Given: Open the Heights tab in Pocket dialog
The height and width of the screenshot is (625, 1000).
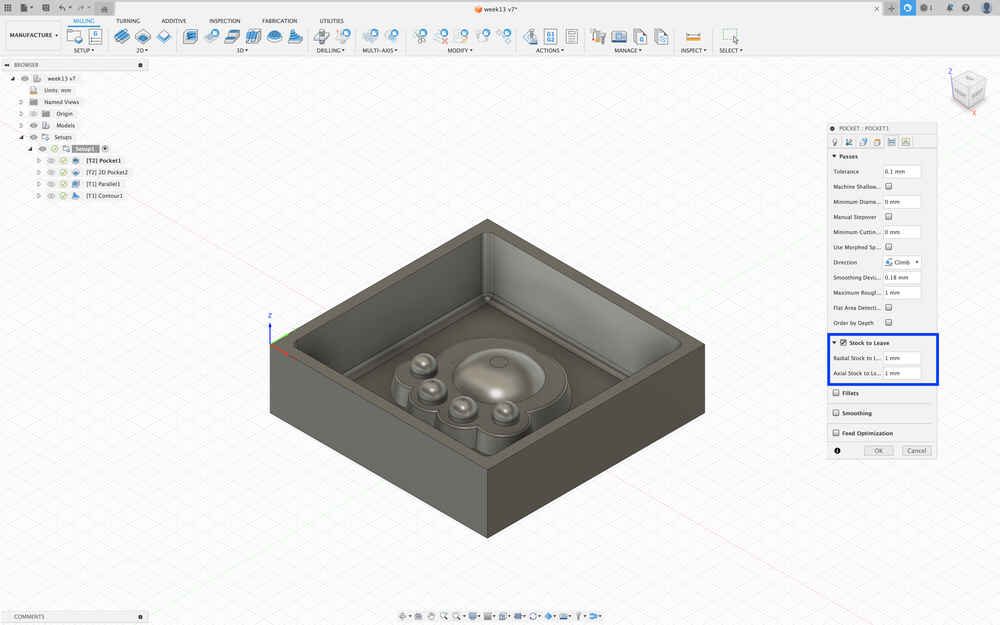Looking at the screenshot, I should (x=863, y=142).
